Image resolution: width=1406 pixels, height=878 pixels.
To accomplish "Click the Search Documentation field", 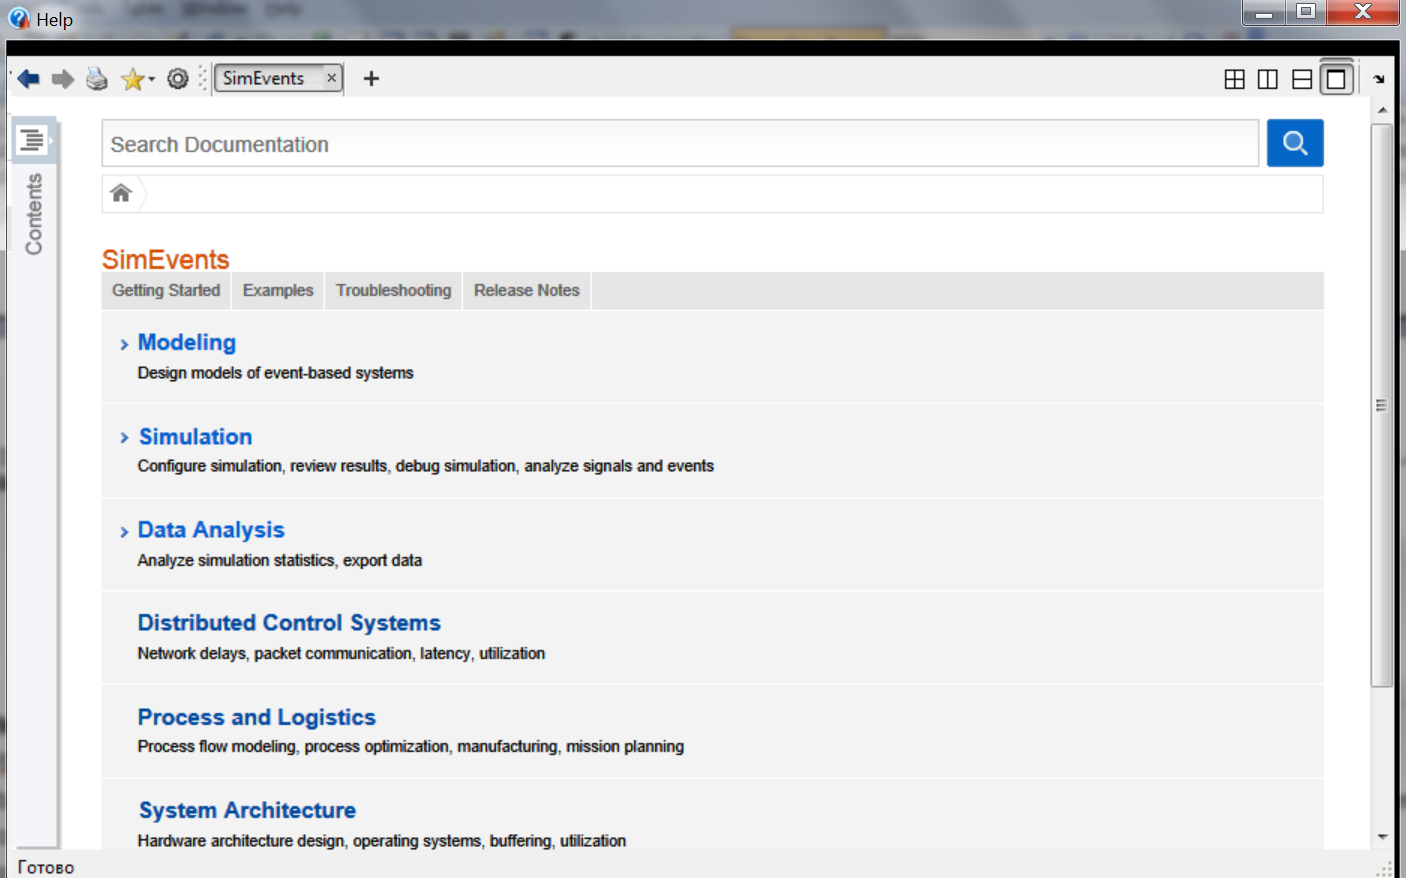I will pyautogui.click(x=680, y=144).
